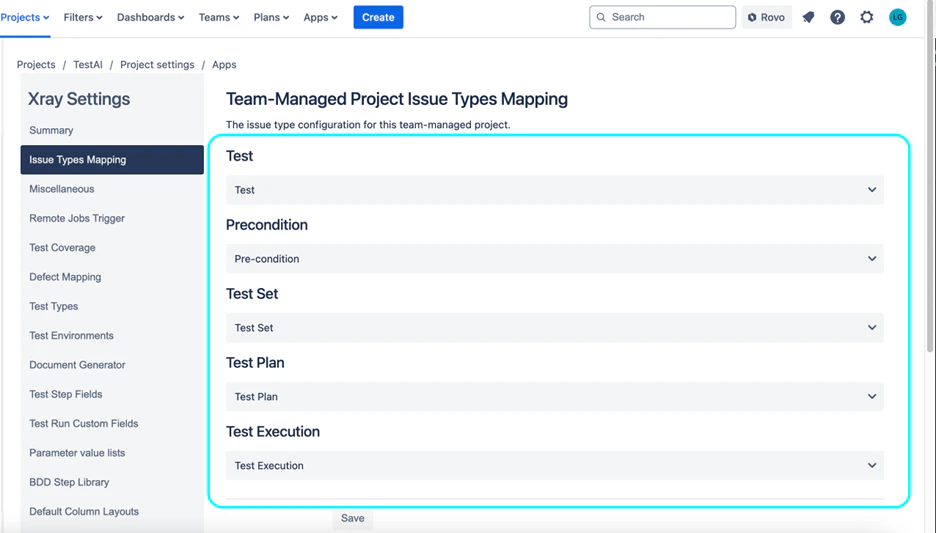Open the Apps menu
The height and width of the screenshot is (533, 936).
click(x=321, y=17)
